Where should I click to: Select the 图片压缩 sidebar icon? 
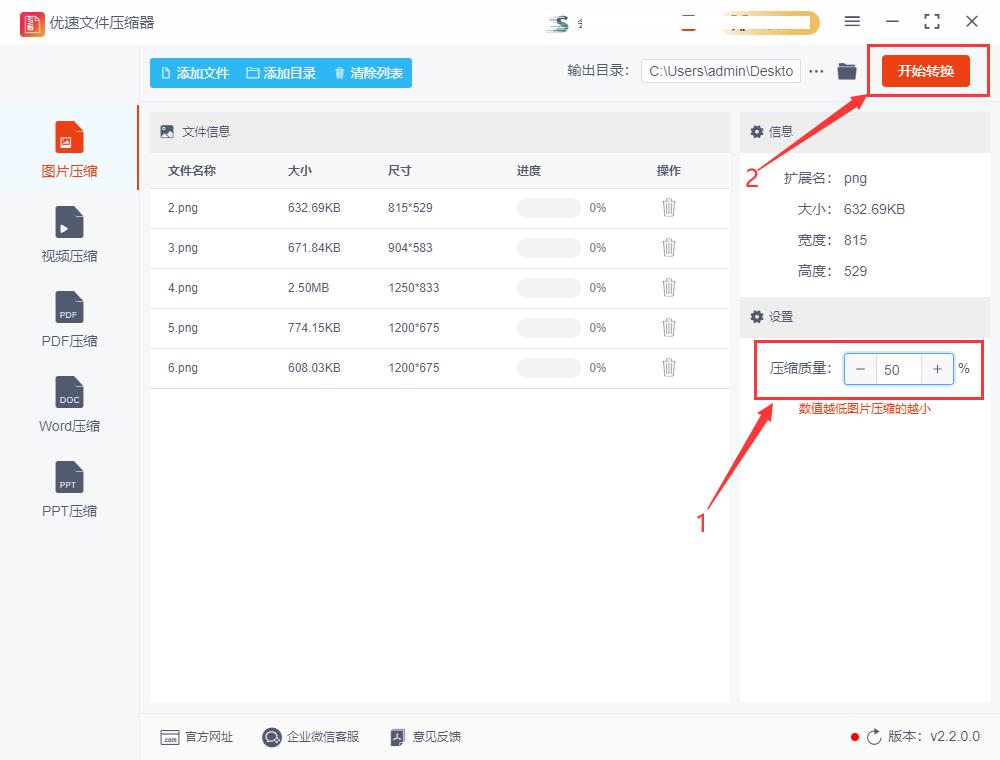coord(67,148)
